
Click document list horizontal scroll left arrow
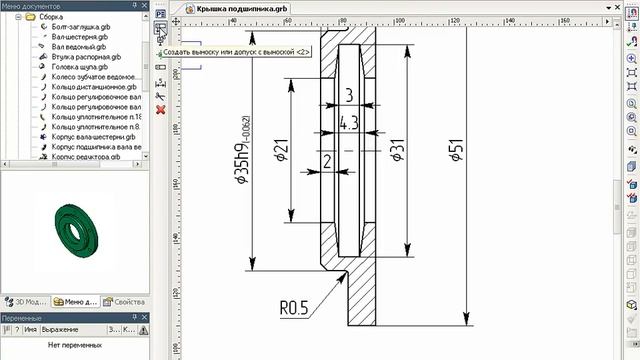pyautogui.click(x=5, y=164)
